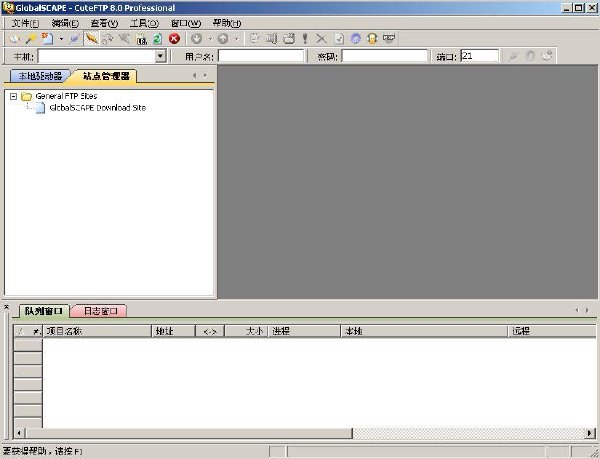Open the 查看(V) menu
This screenshot has width=600, height=459.
pos(104,23)
